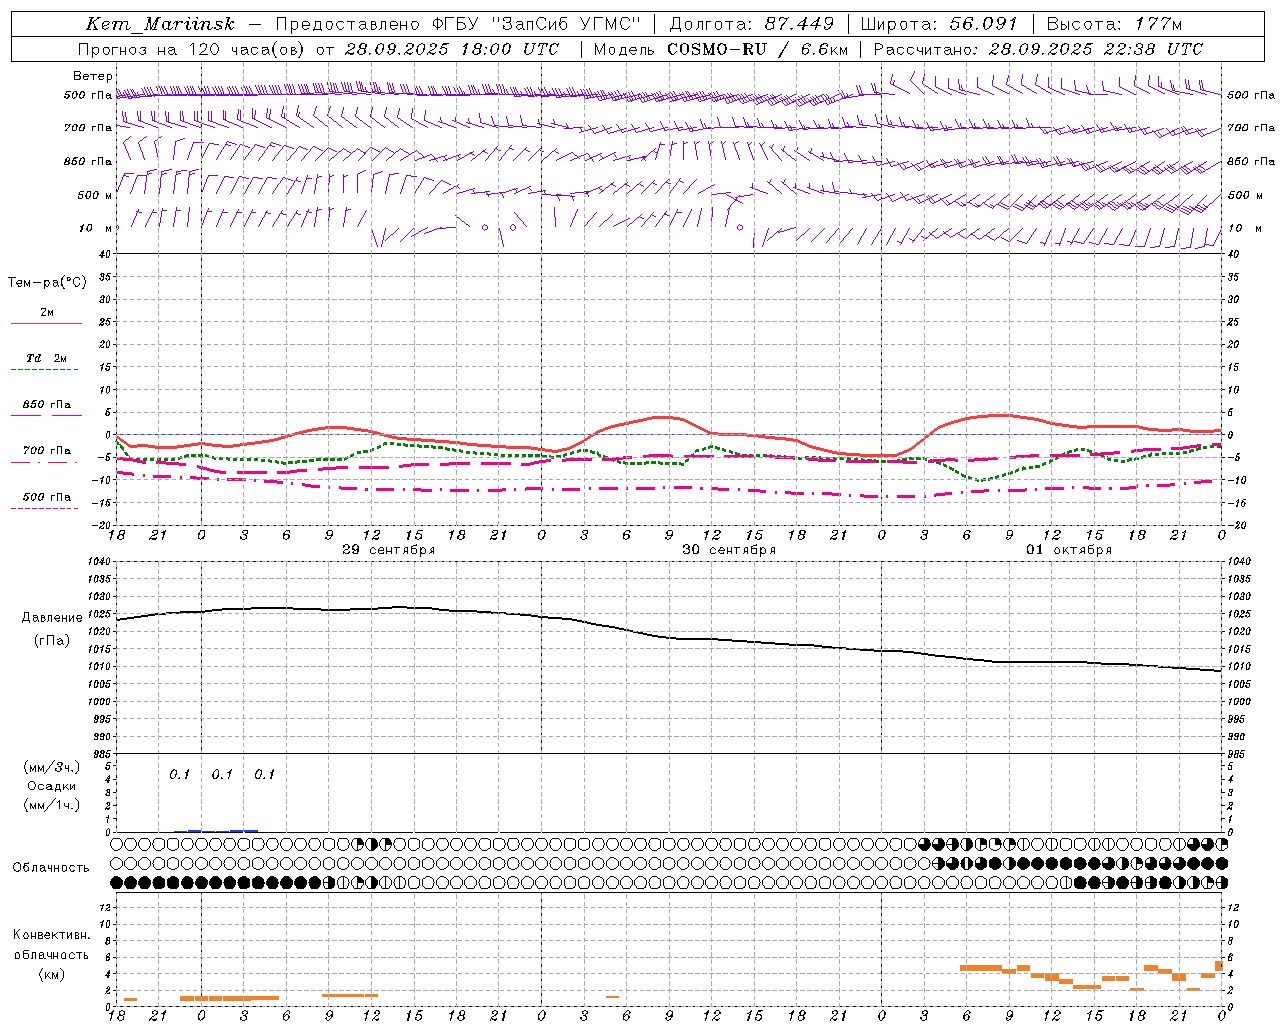Click the Прогноз на 120 часа(ов) text
This screenshot has height=1024, width=1280.
click(192, 49)
